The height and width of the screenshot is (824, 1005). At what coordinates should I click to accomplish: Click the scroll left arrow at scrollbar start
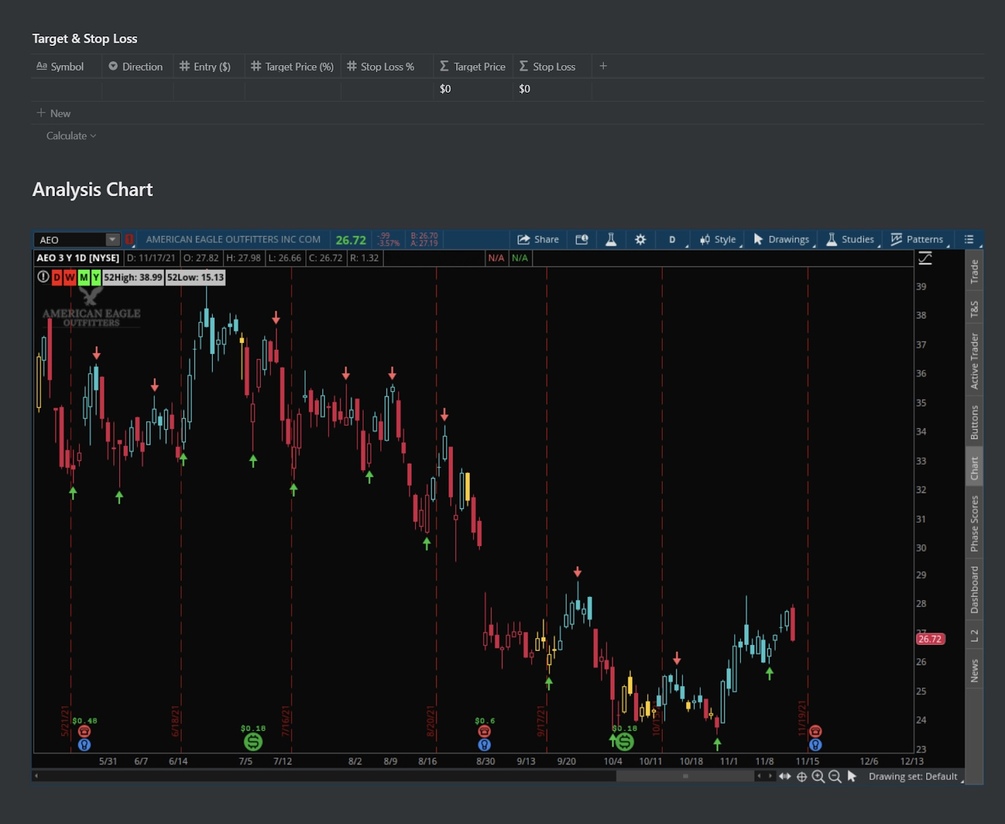click(37, 776)
